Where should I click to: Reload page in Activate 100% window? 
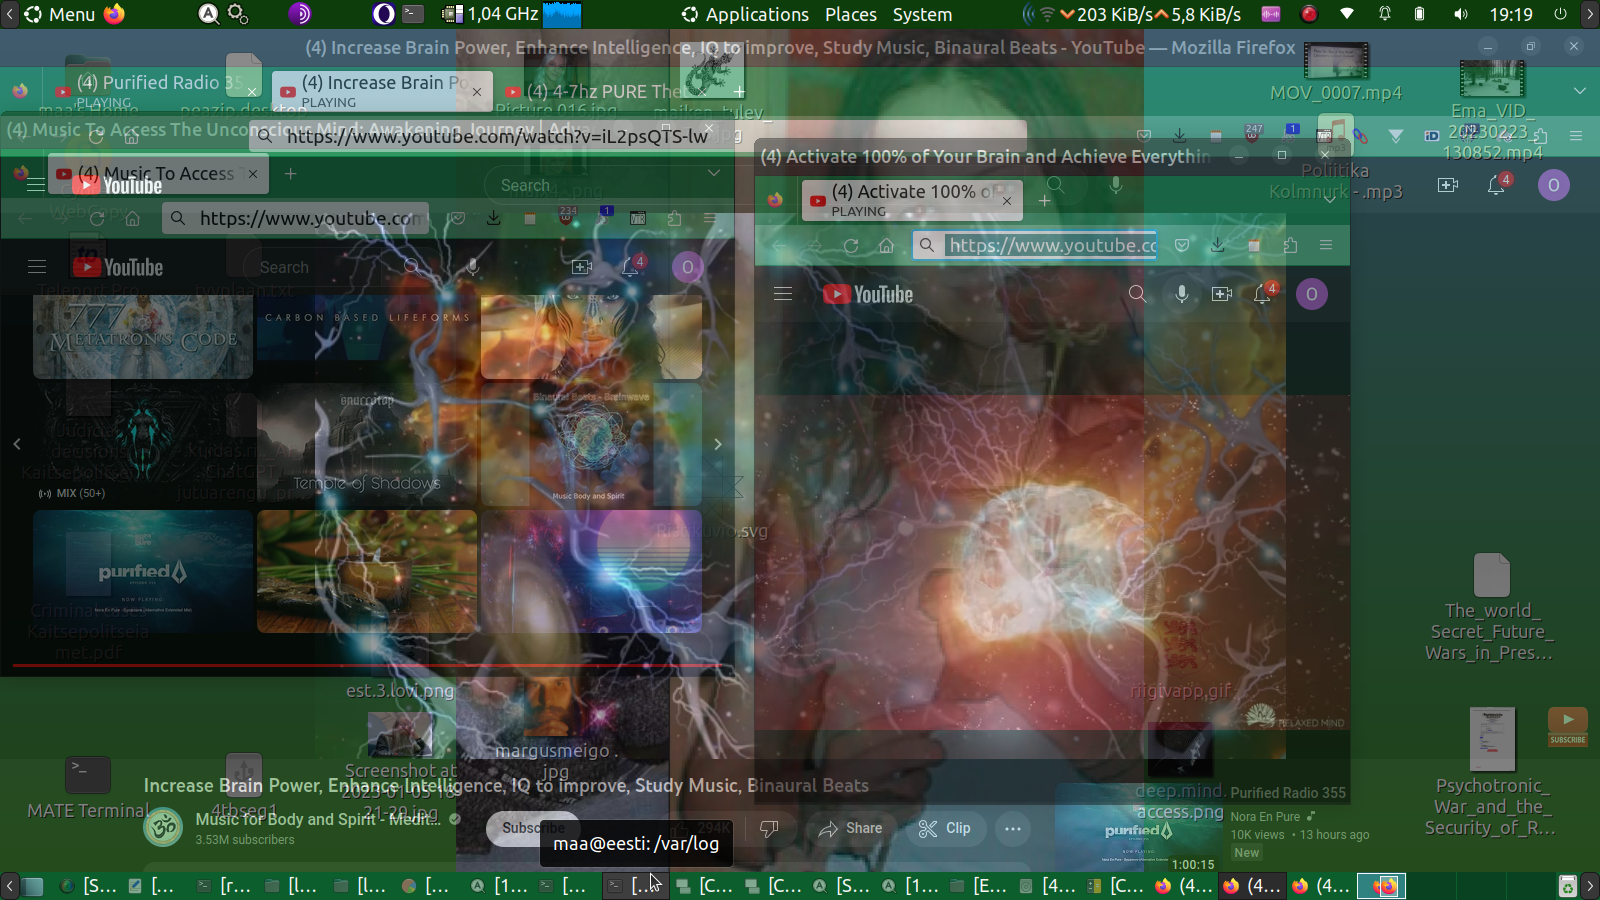(x=851, y=246)
